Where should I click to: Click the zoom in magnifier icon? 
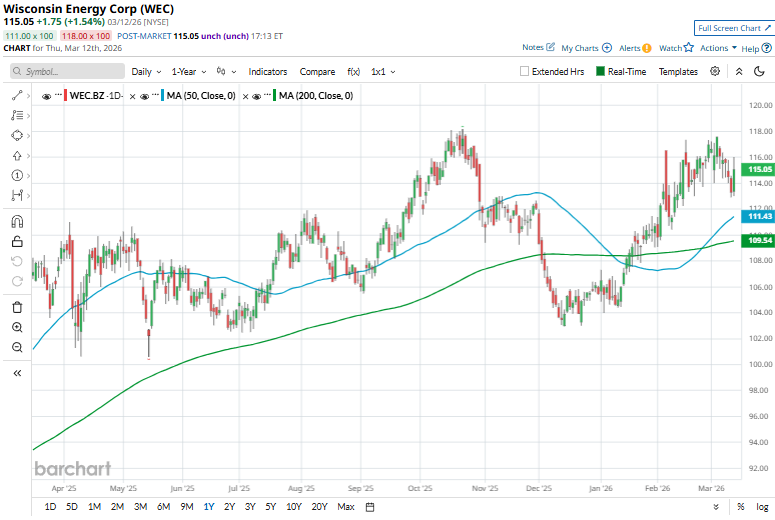coord(17,327)
